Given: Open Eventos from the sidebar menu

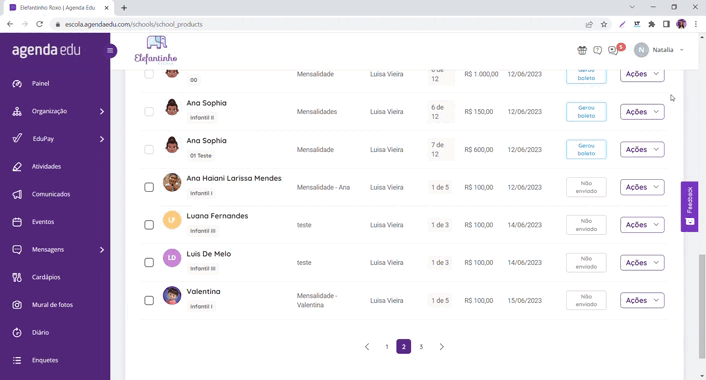Looking at the screenshot, I should pyautogui.click(x=43, y=222).
